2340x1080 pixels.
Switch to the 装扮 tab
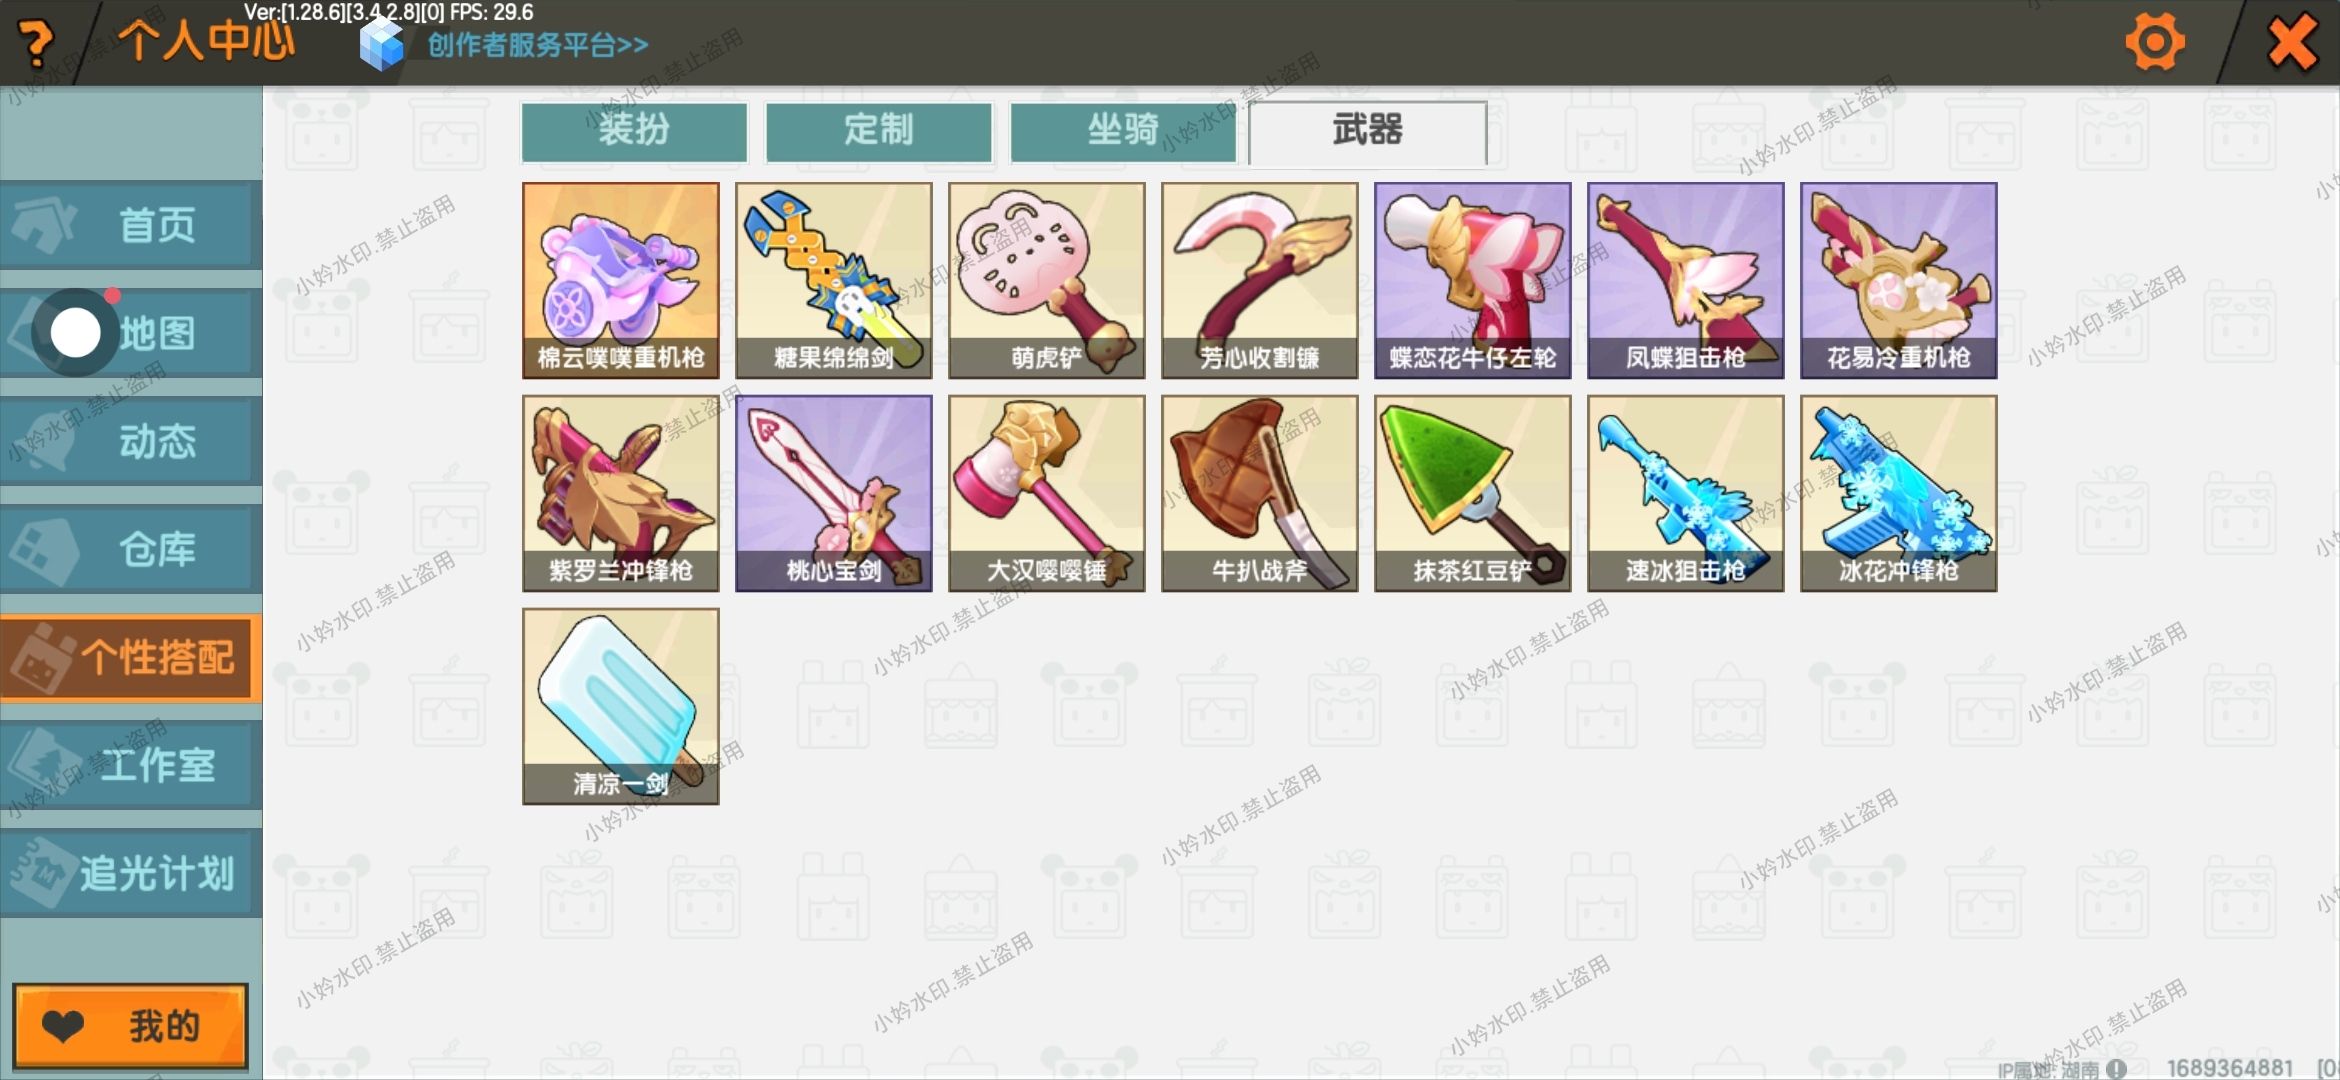pos(634,131)
